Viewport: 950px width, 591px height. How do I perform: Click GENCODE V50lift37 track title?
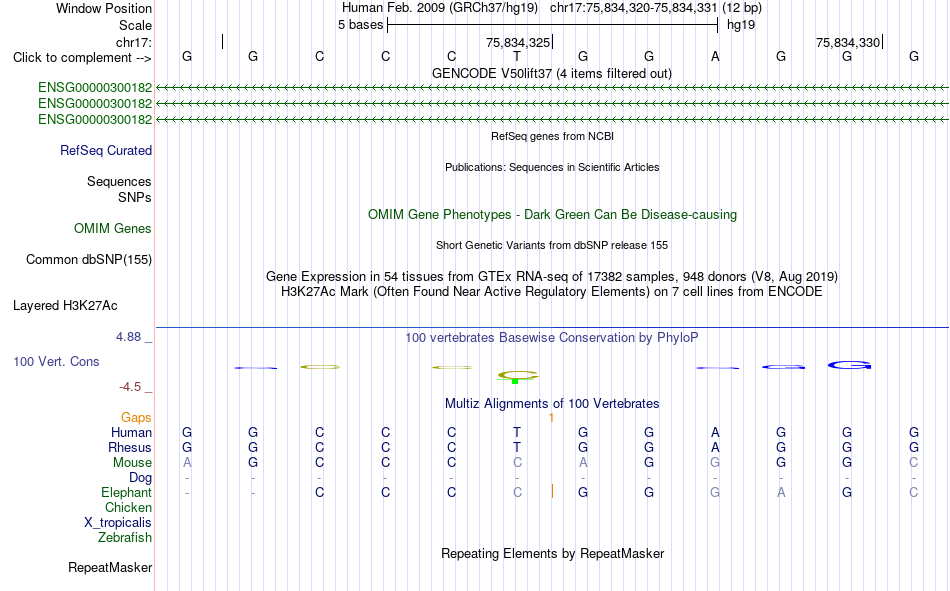point(551,74)
